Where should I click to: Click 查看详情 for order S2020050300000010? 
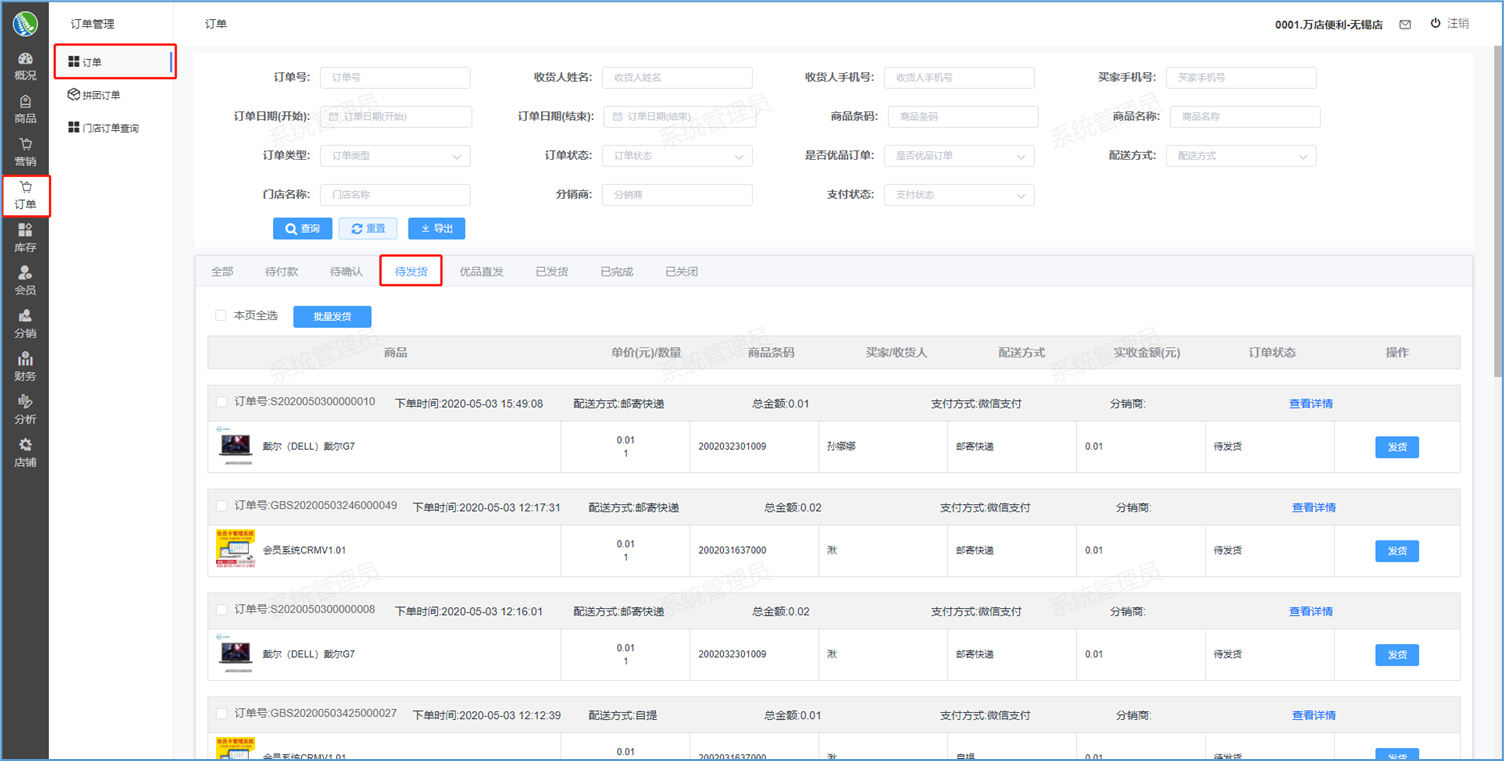coord(1310,404)
